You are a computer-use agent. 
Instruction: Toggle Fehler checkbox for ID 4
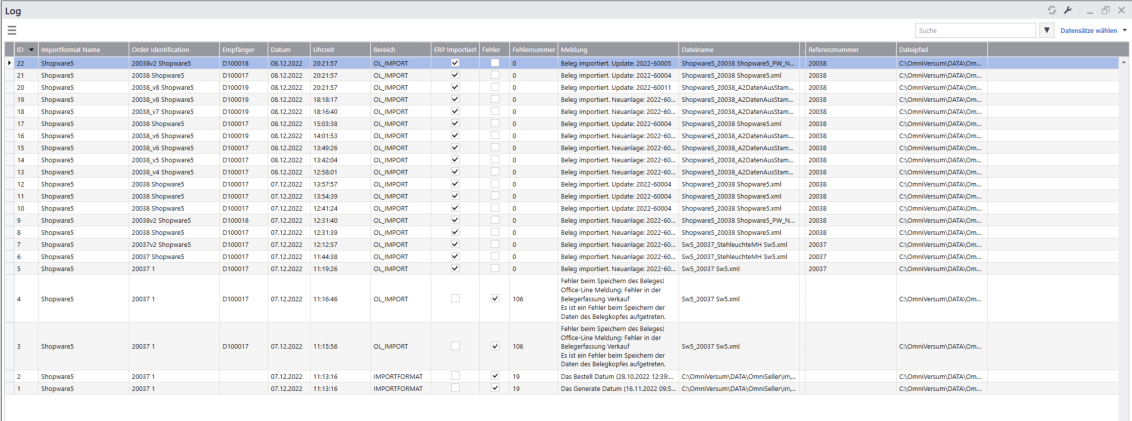[x=495, y=298]
